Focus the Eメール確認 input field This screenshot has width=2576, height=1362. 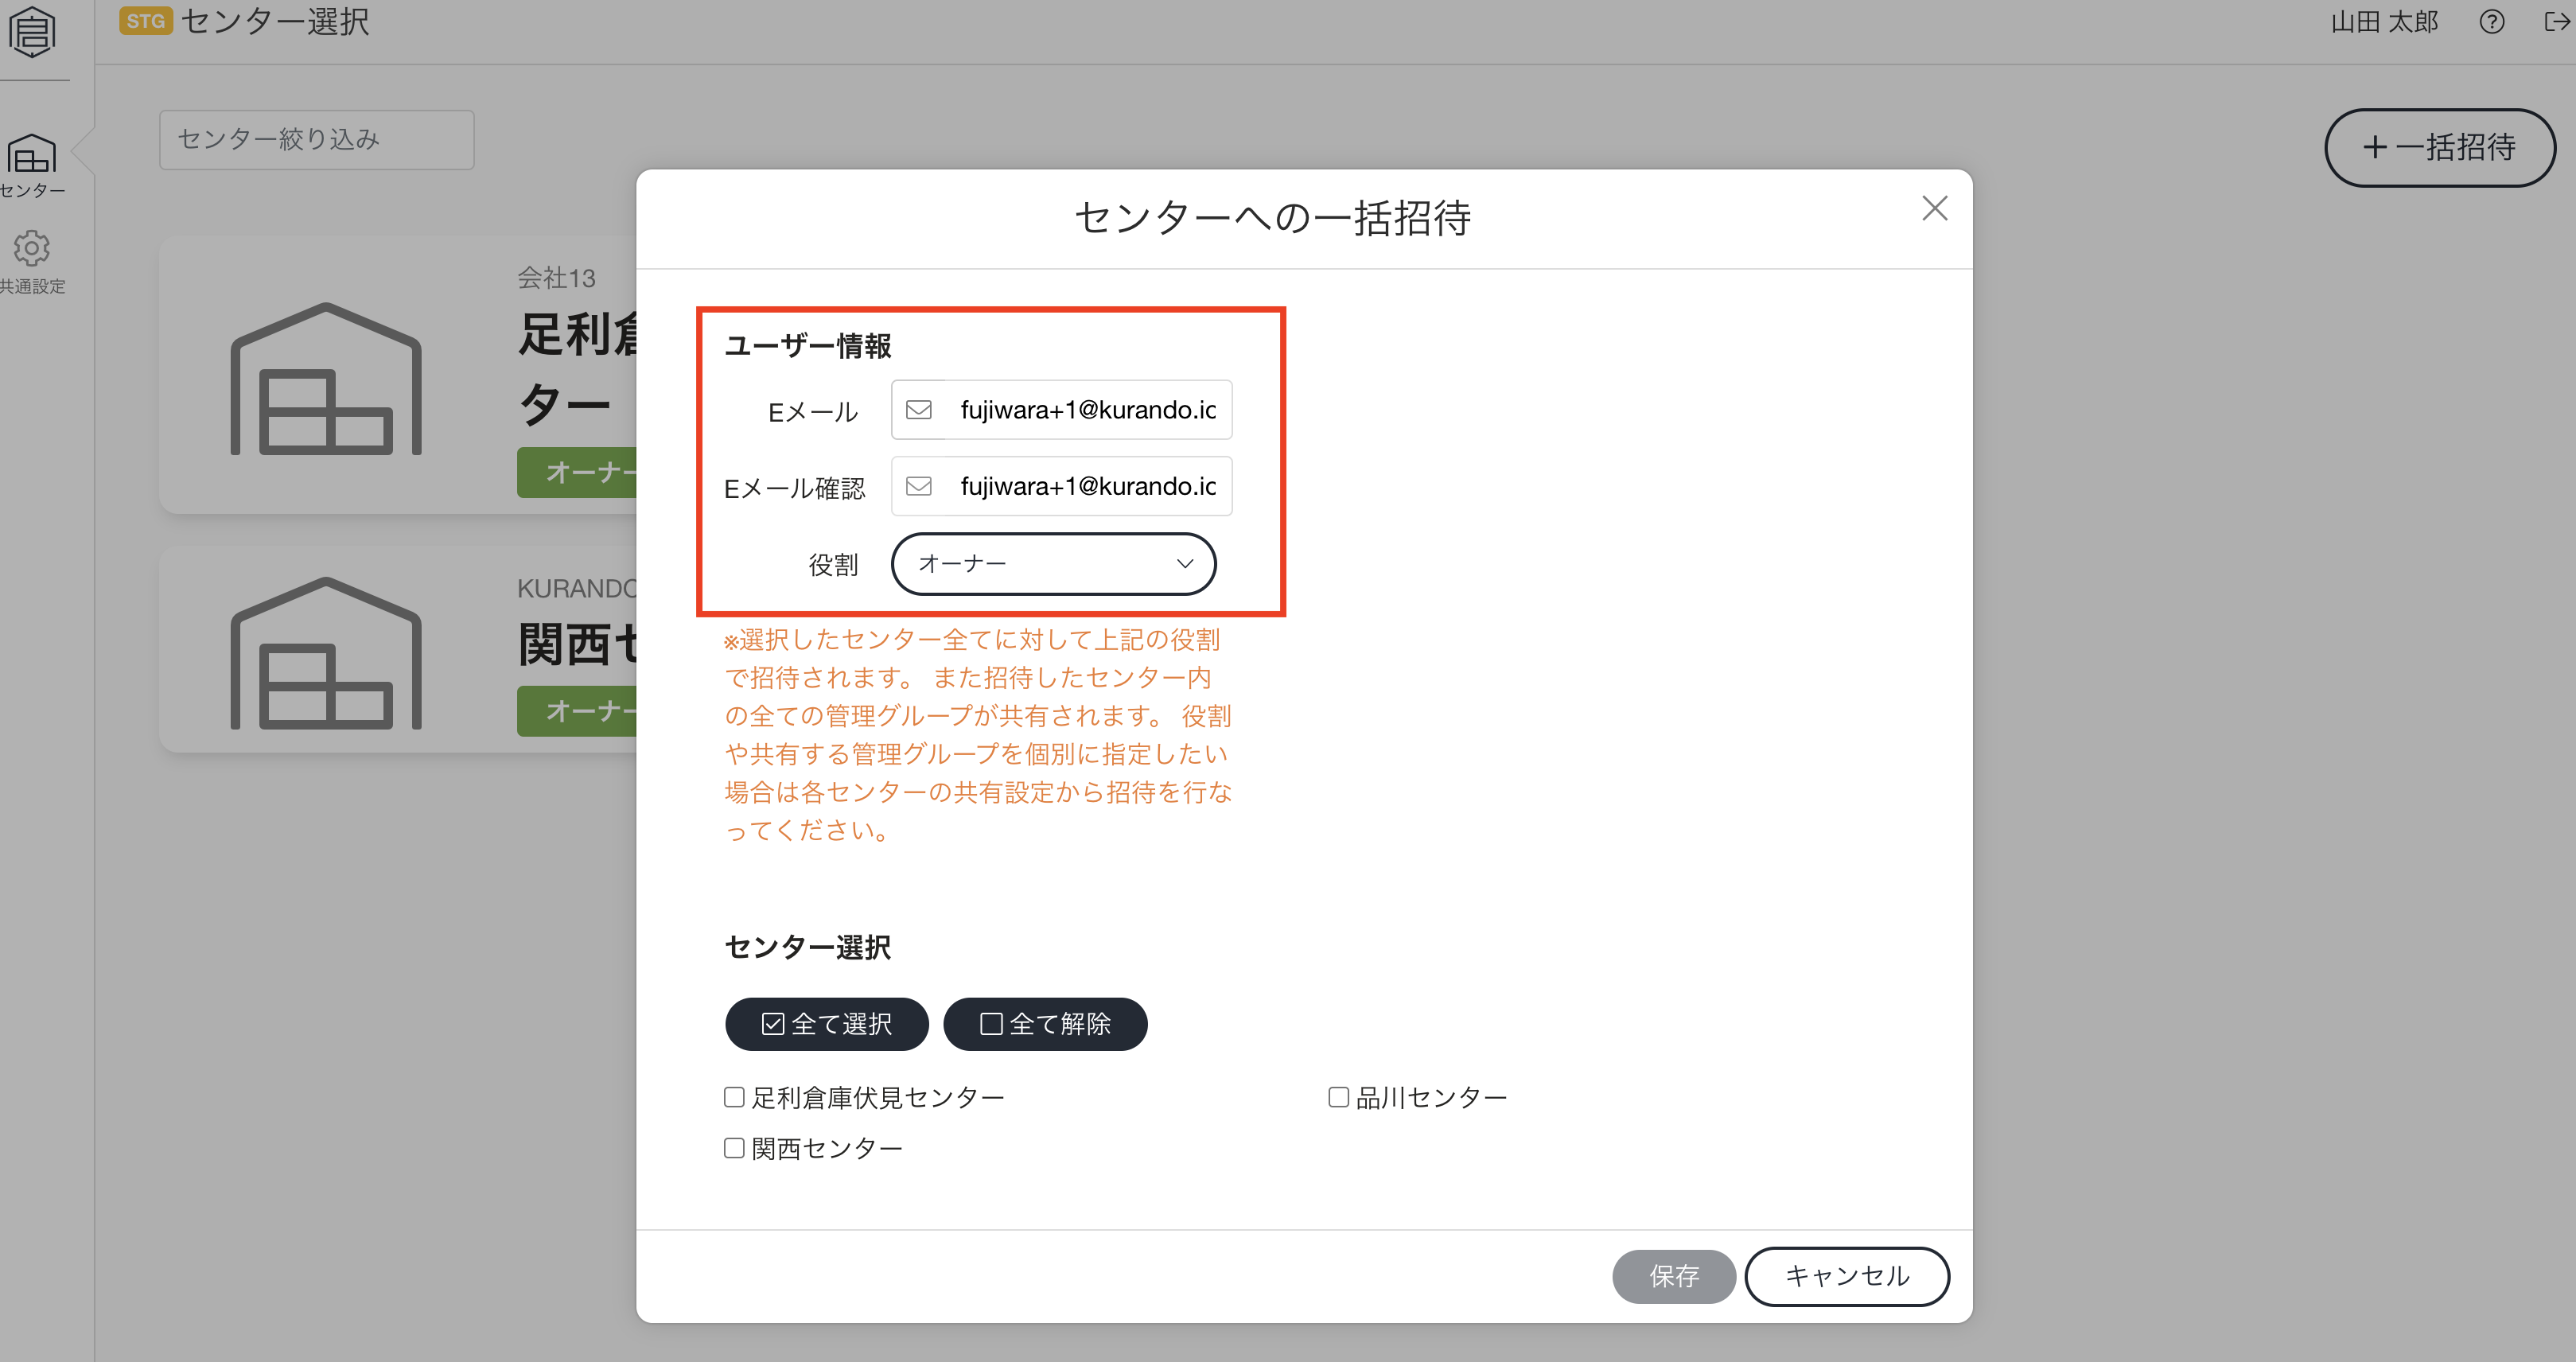pyautogui.click(x=1061, y=486)
